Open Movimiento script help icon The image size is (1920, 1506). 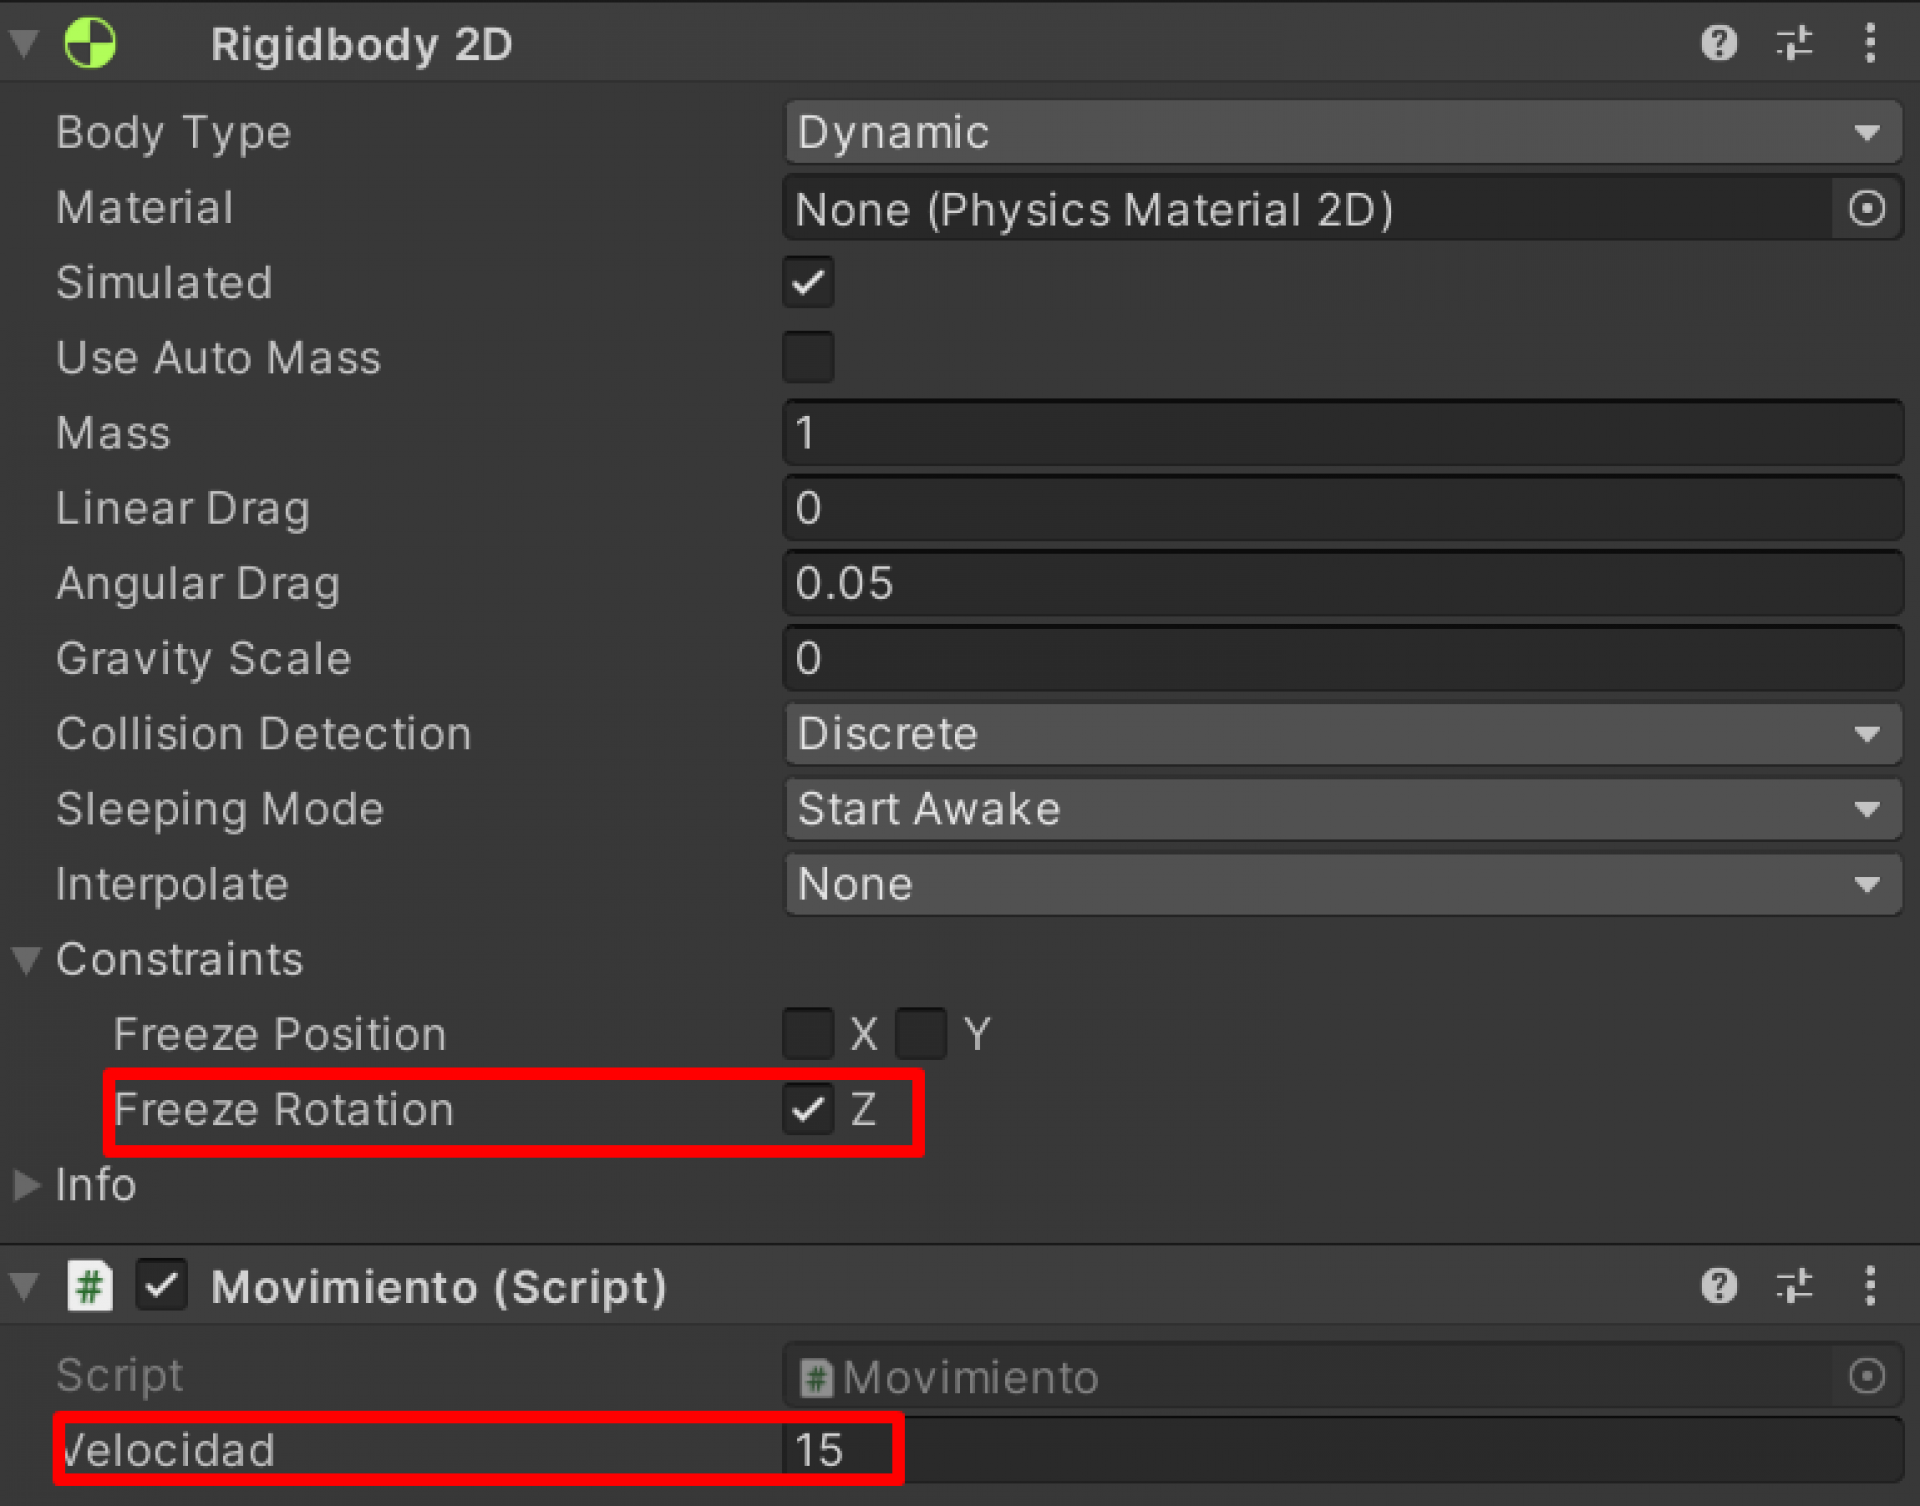click(1718, 1285)
